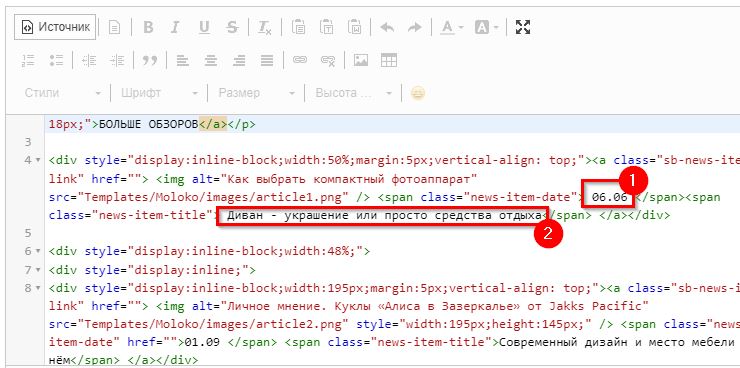740x368 pixels.
Task: Click the Insert Link icon
Action: pyautogui.click(x=300, y=60)
